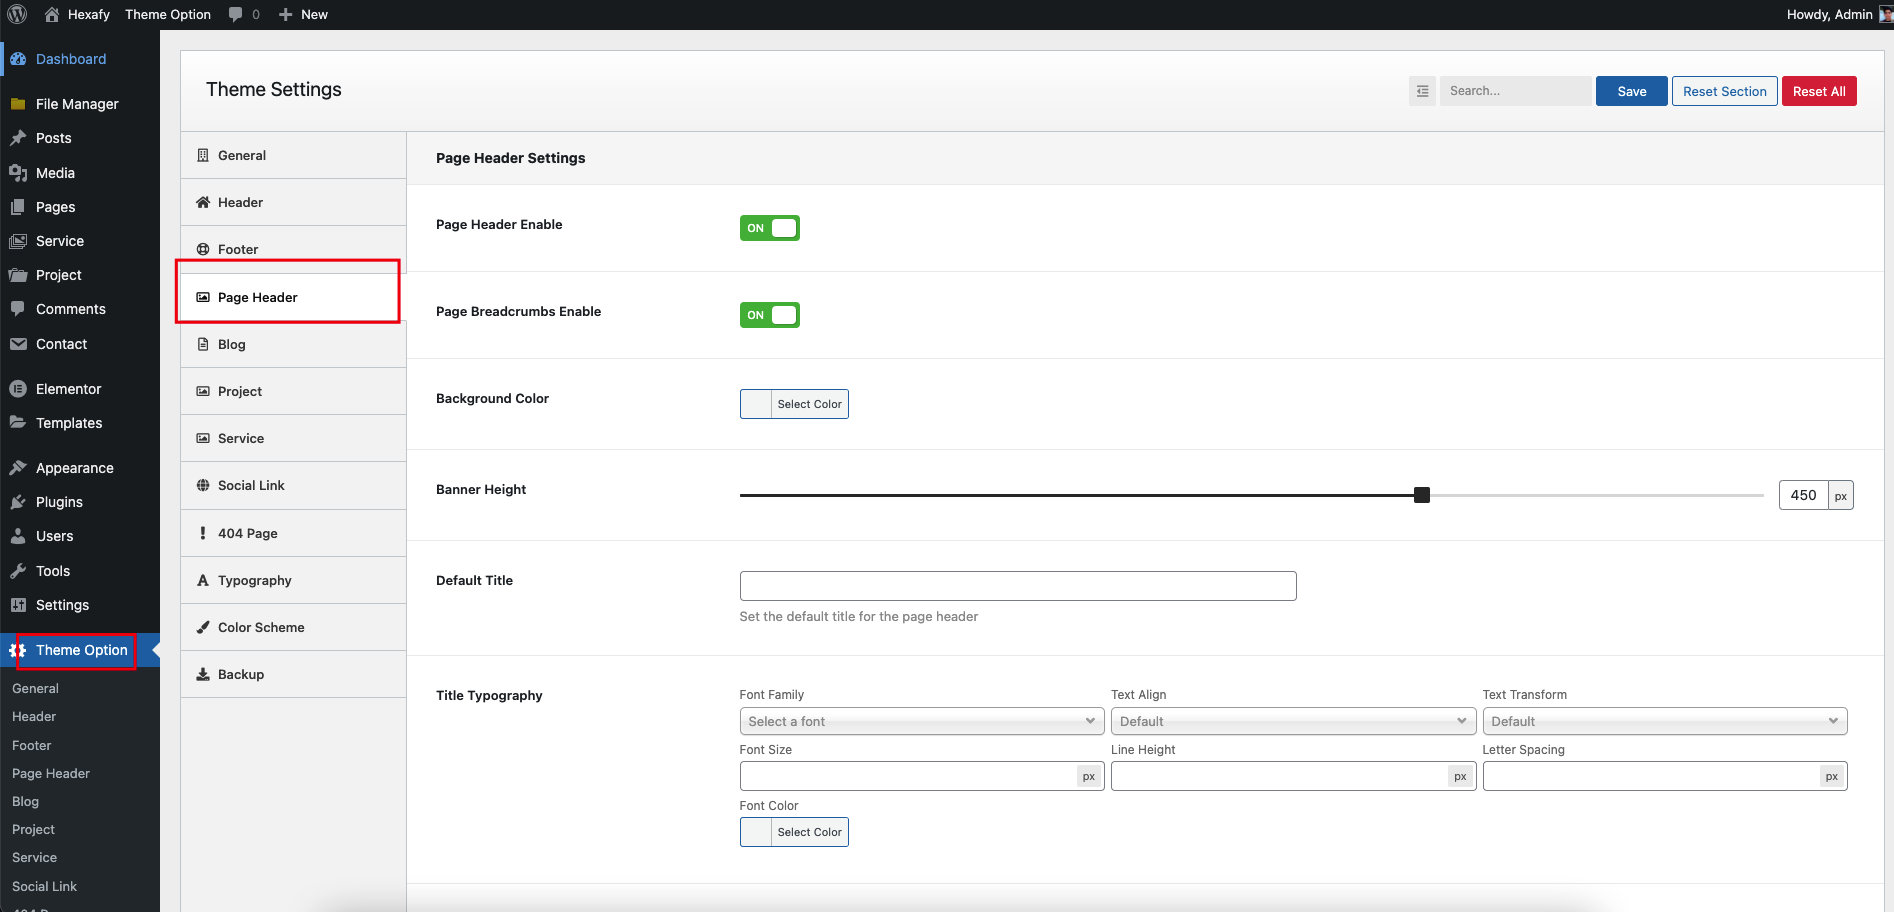Click the plus New icon in admin bar
The width and height of the screenshot is (1894, 912).
tap(286, 14)
